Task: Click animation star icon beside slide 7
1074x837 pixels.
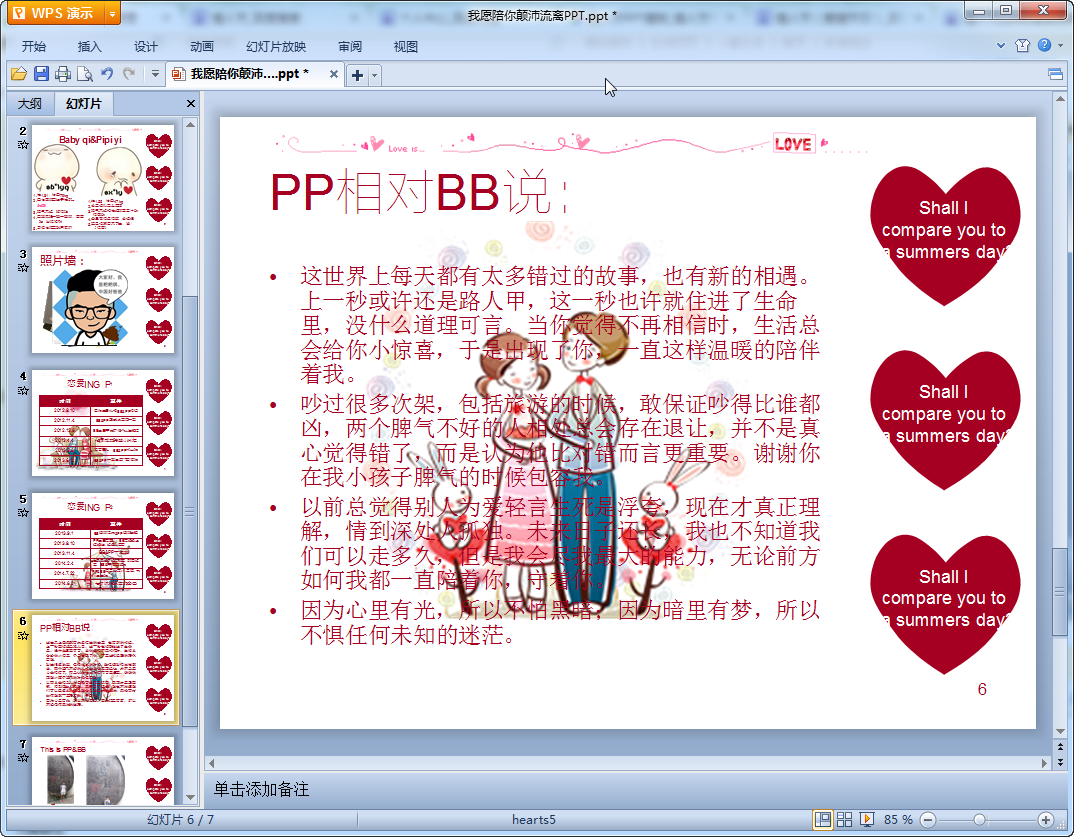Action: 23,758
